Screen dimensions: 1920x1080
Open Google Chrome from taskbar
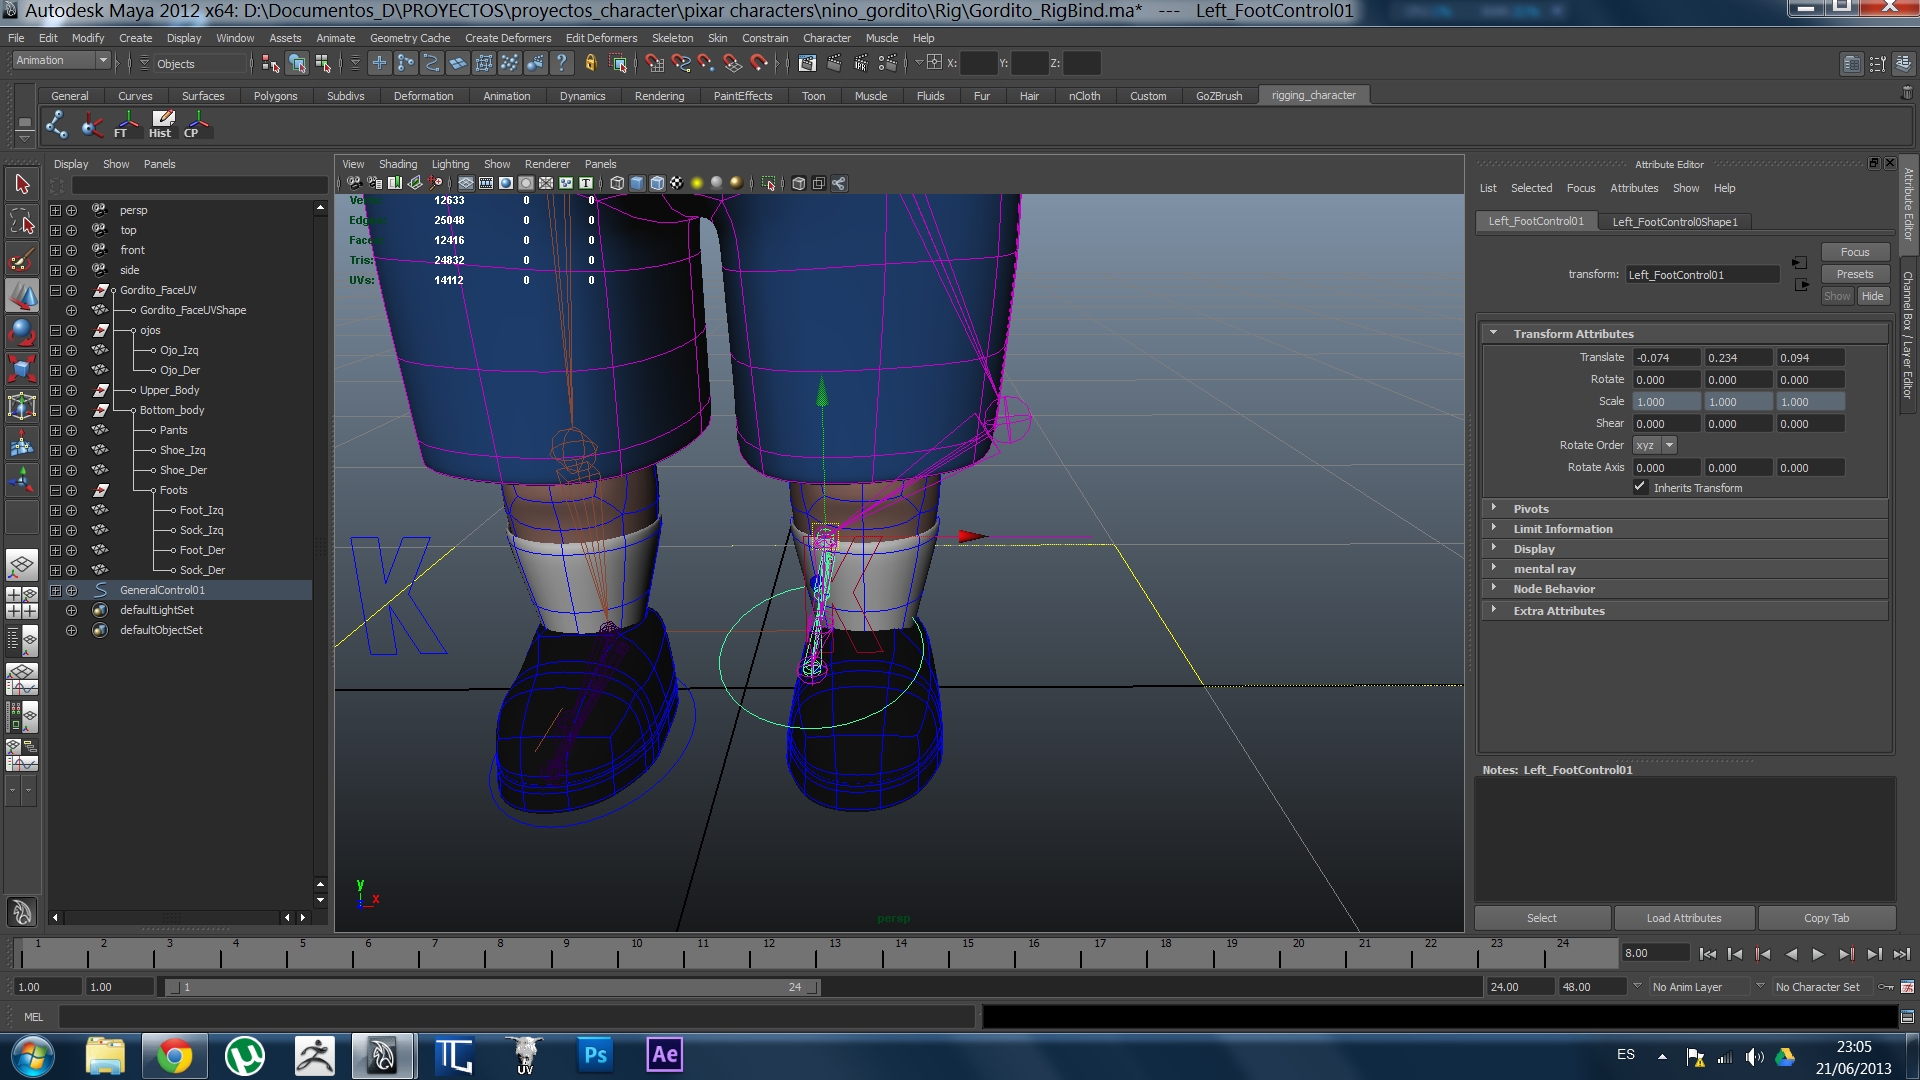coord(174,1056)
